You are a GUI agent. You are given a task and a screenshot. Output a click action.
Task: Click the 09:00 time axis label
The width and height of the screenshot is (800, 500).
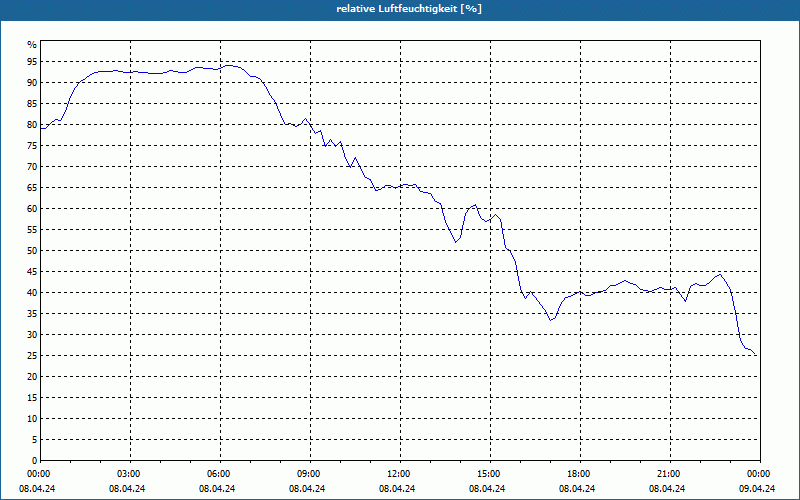pyautogui.click(x=310, y=474)
